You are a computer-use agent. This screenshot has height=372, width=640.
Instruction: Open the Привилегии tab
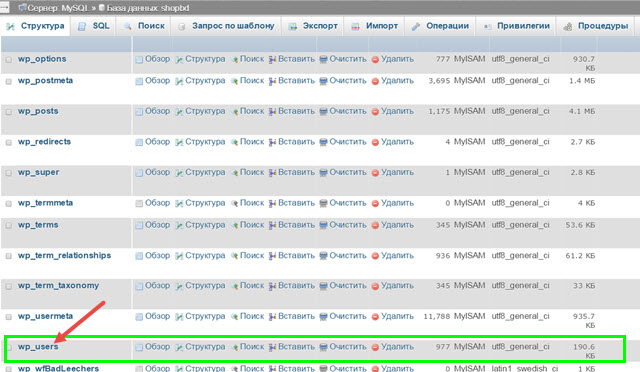pyautogui.click(x=516, y=26)
